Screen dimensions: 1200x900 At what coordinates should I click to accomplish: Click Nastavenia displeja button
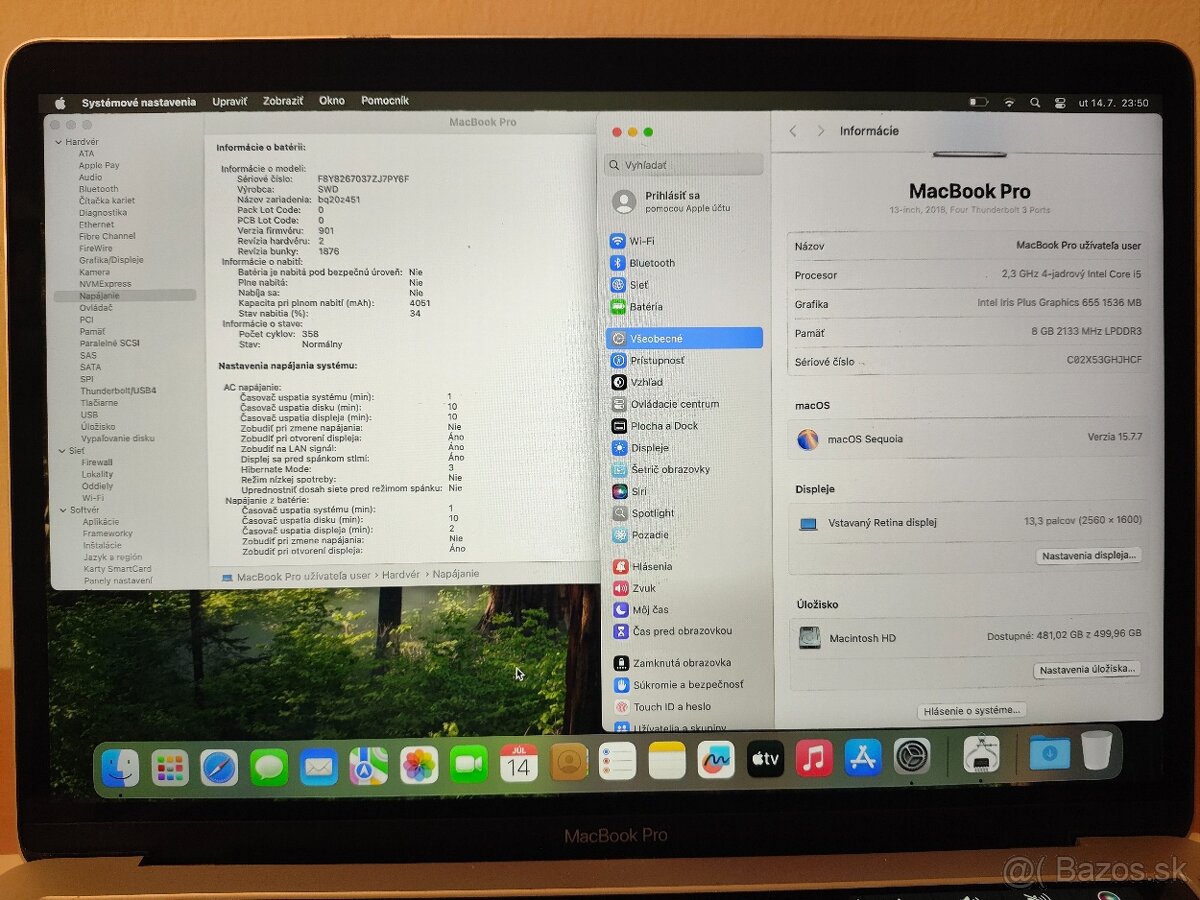pos(1088,555)
